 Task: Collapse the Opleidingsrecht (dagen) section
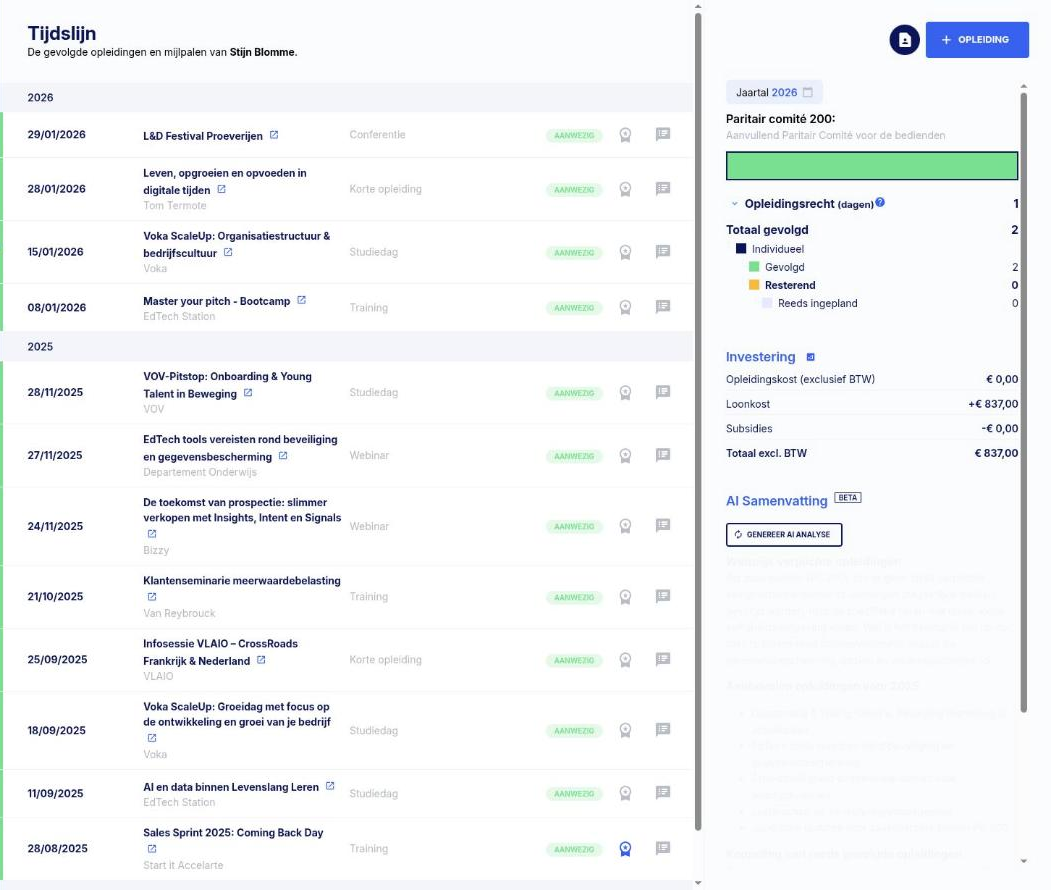click(x=735, y=204)
